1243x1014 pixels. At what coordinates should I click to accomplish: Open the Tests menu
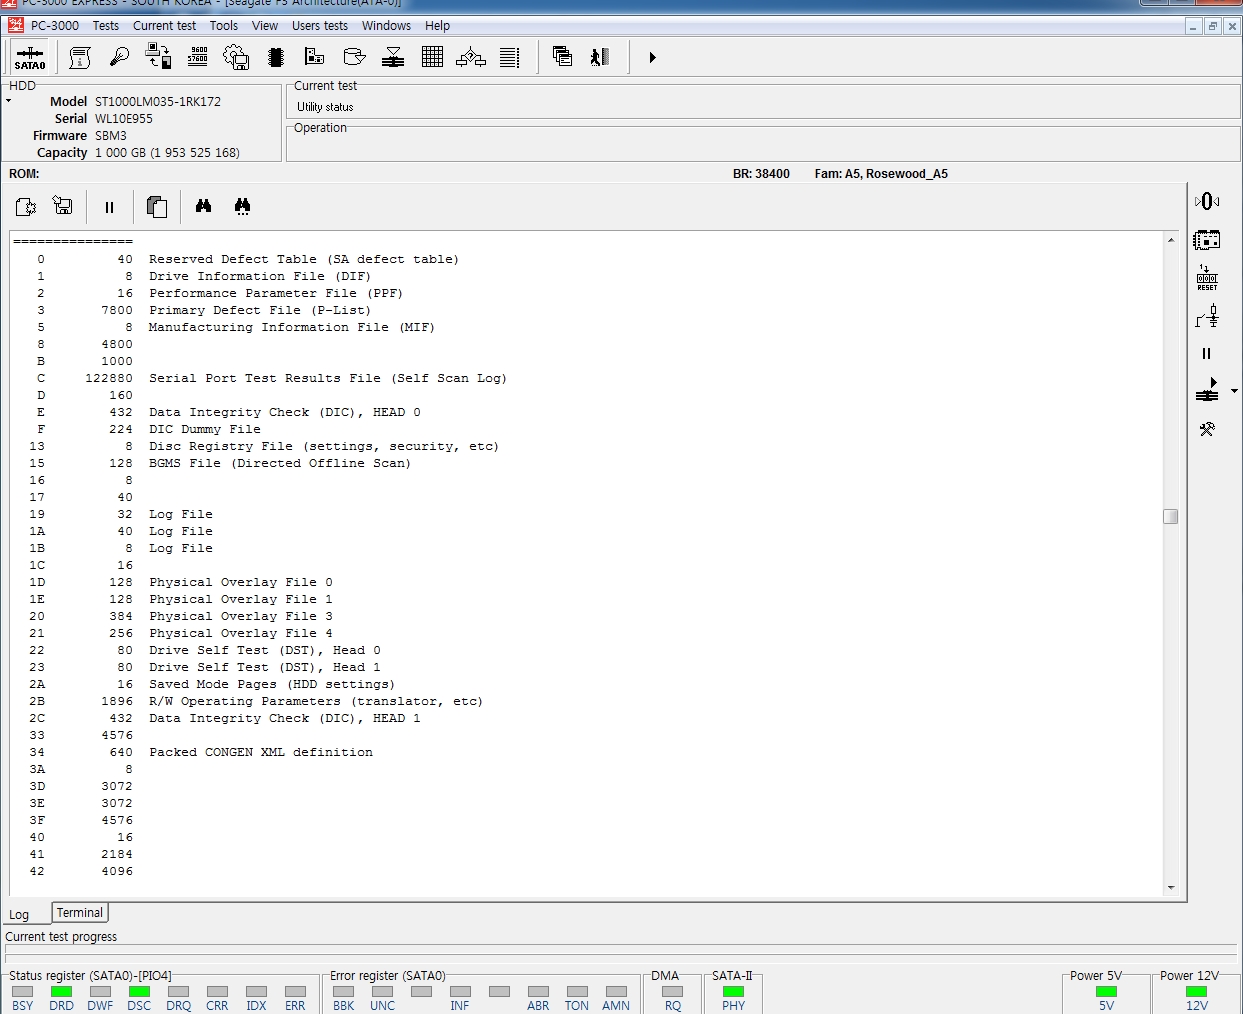106,26
